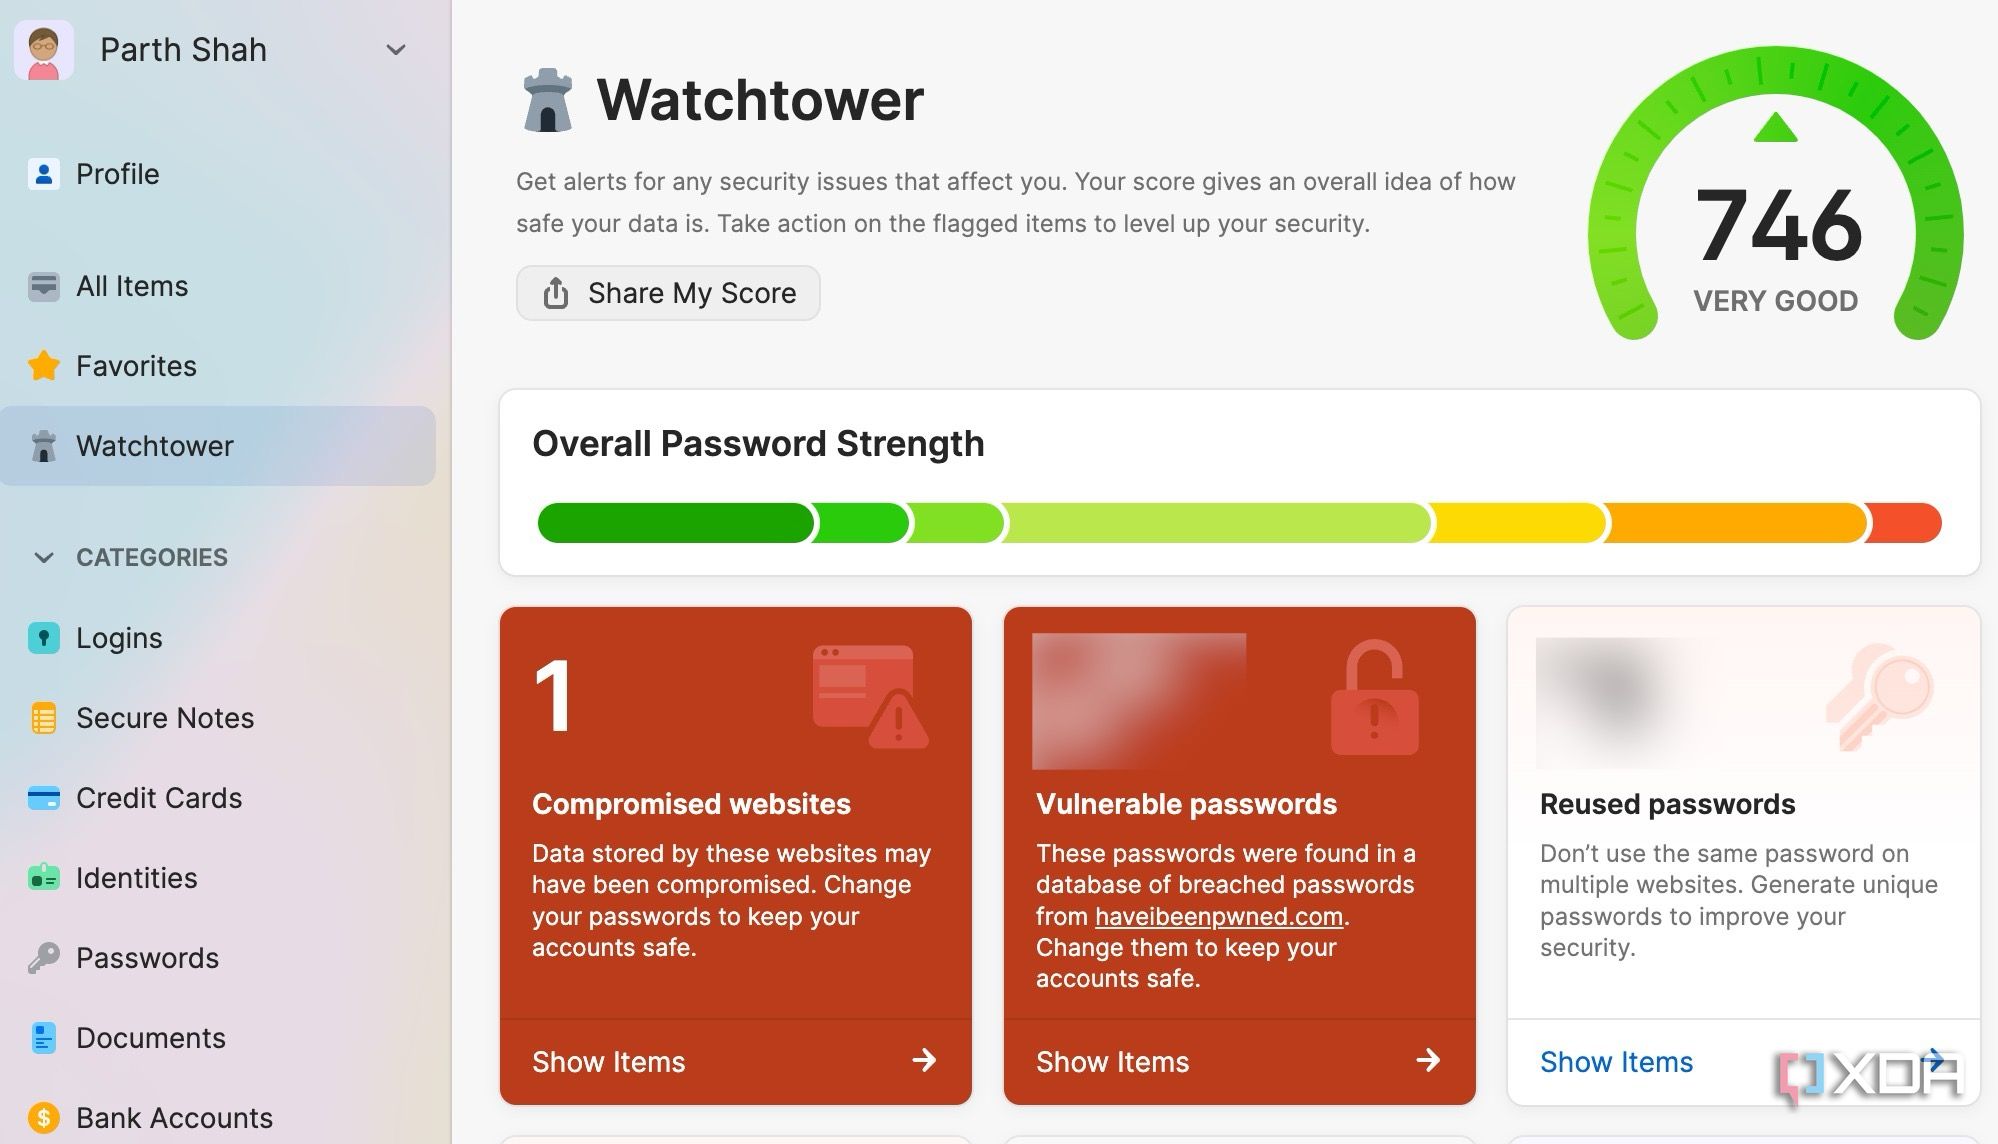The image size is (1998, 1144).
Task: Select the Favorites star icon
Action: pos(44,366)
